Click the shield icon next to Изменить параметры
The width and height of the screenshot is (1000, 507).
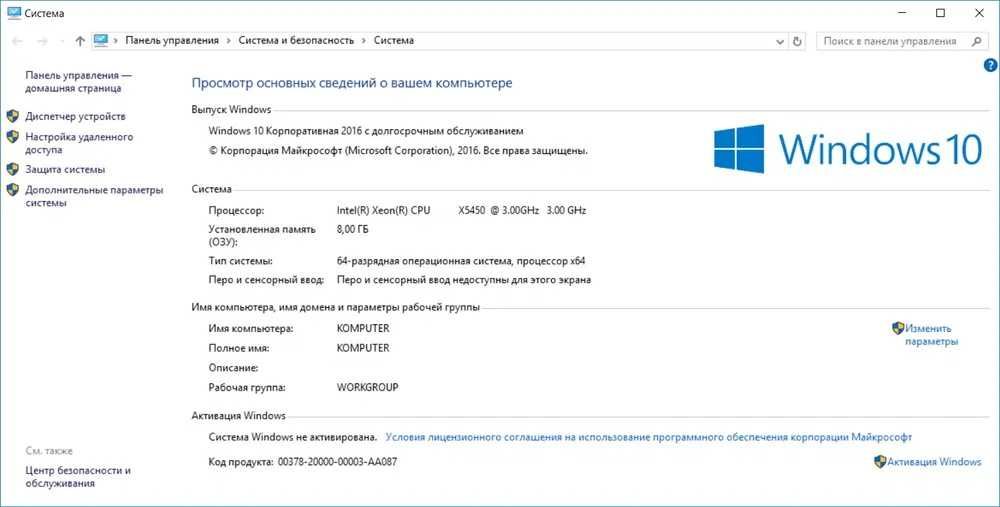coord(898,328)
